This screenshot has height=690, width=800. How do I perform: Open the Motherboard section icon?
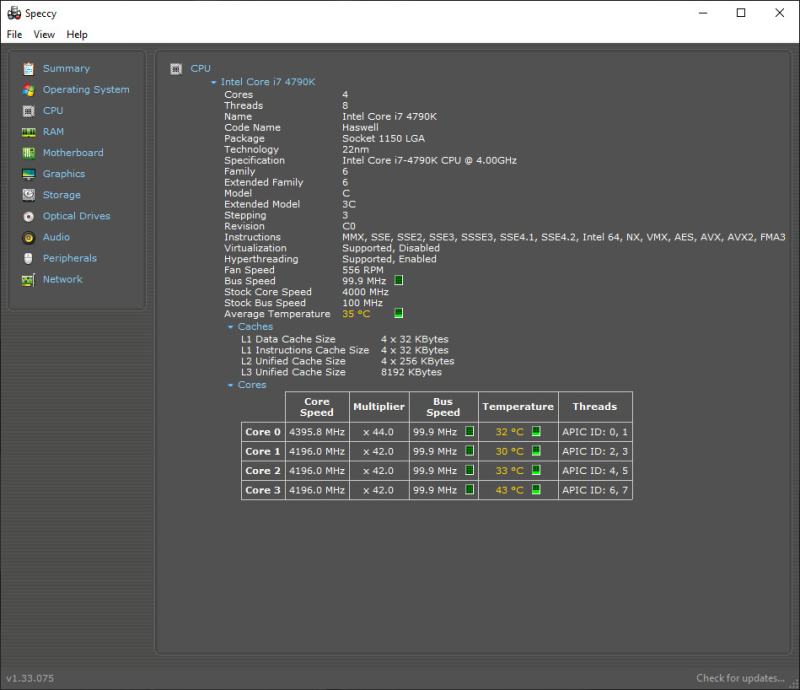[x=28, y=153]
